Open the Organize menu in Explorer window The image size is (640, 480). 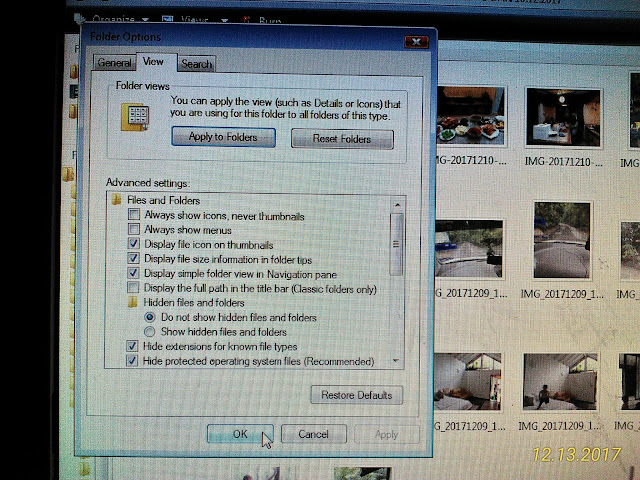(118, 19)
